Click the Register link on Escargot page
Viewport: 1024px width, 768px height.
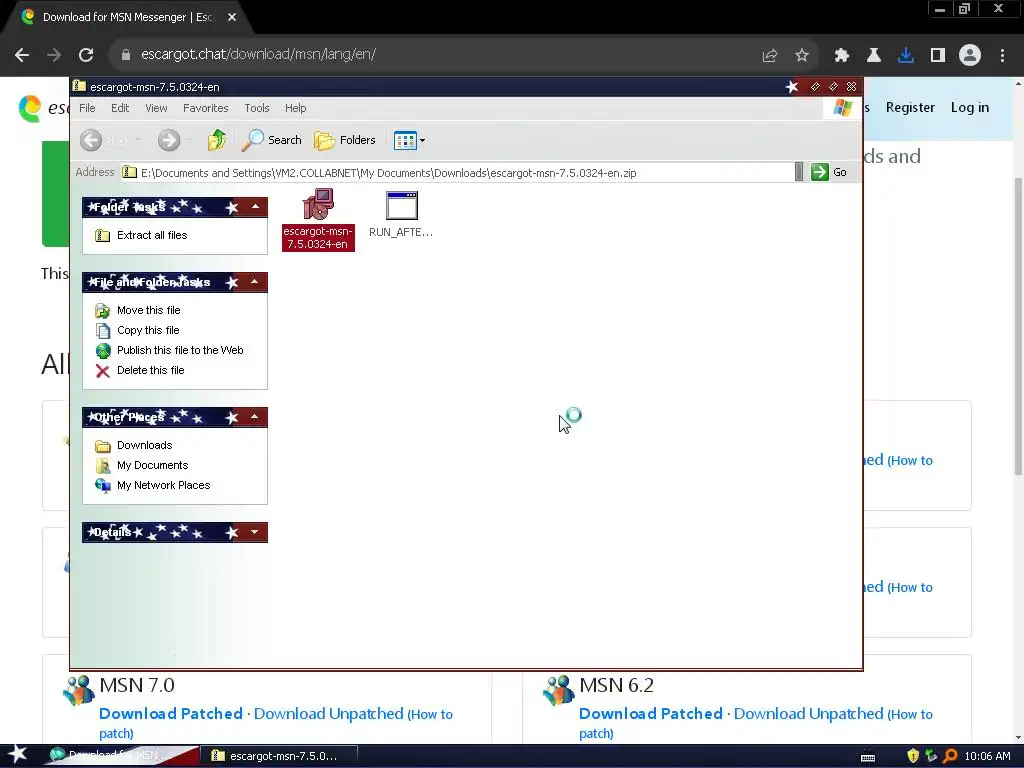point(910,107)
